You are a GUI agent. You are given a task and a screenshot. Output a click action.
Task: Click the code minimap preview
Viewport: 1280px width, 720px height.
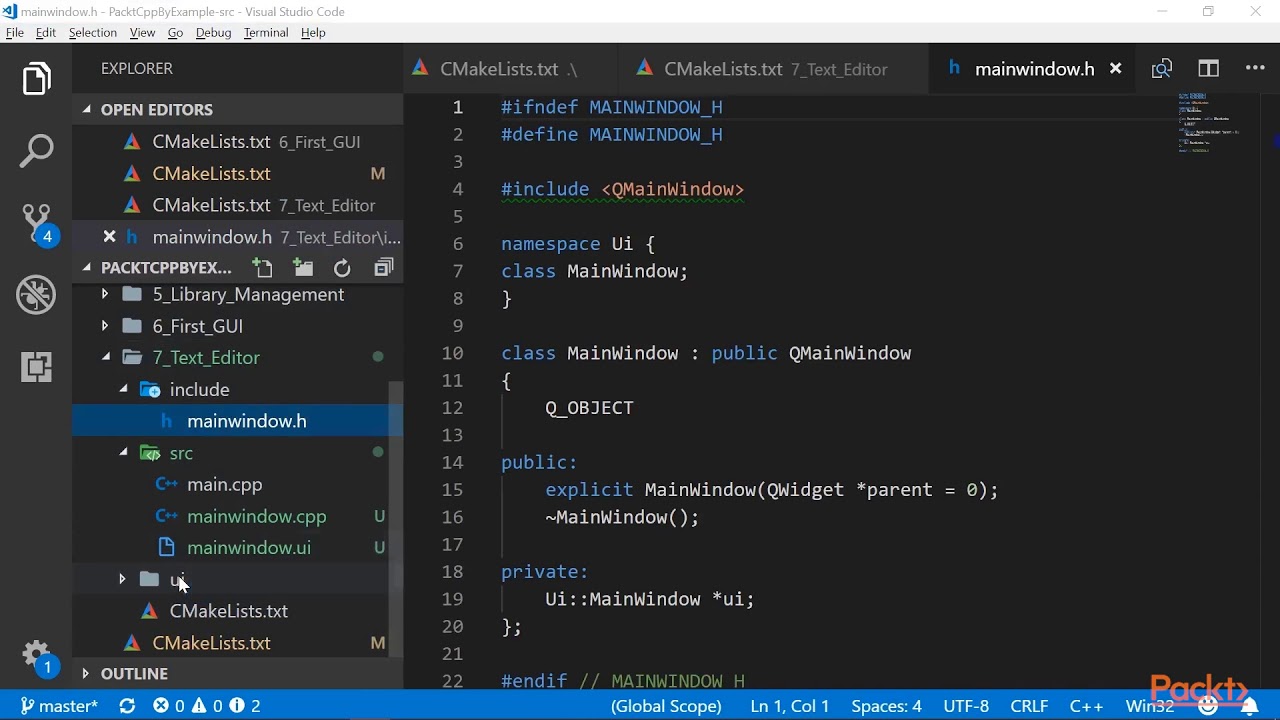coord(1210,122)
